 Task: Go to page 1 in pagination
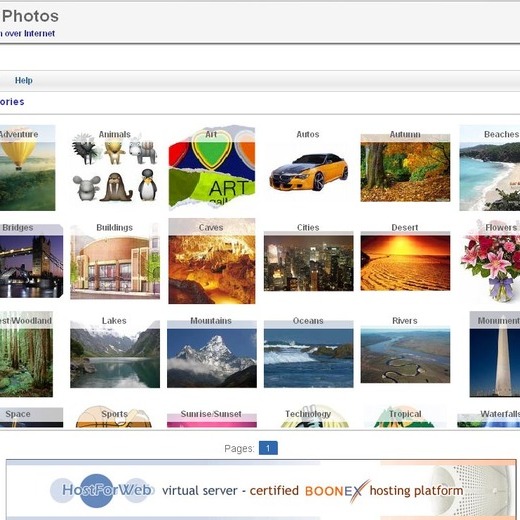coord(268,448)
